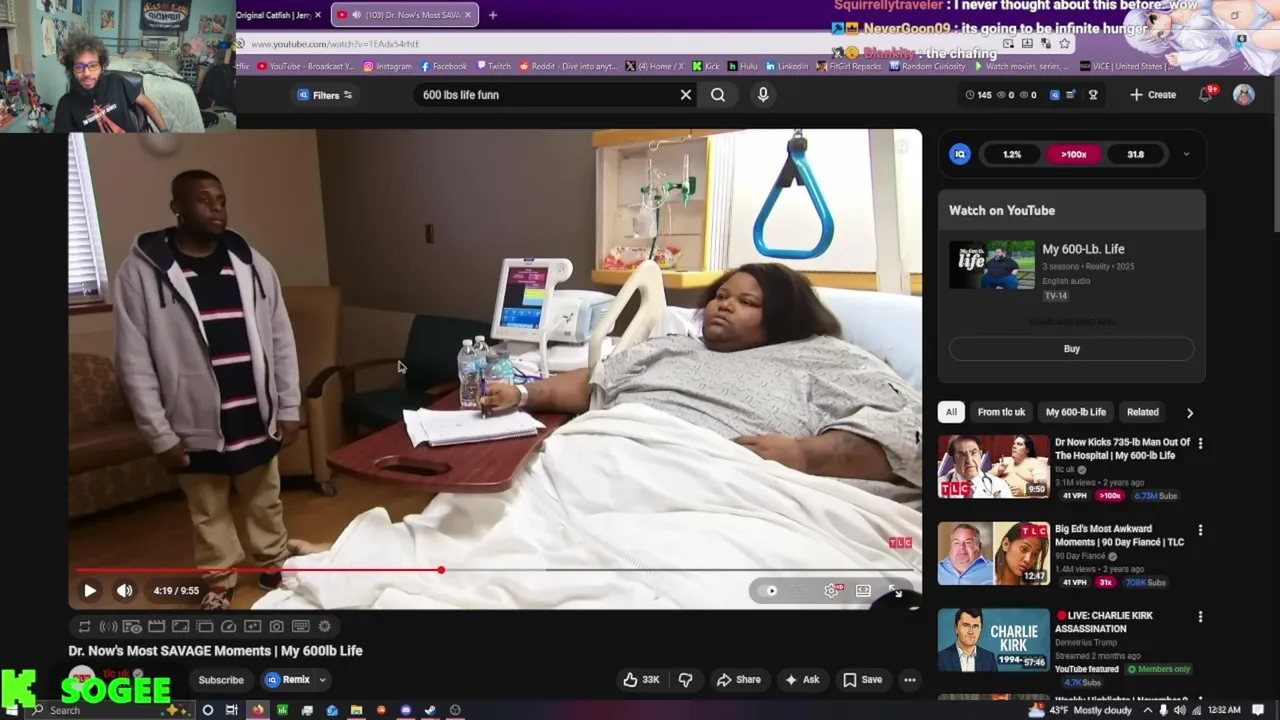
Task: Clear the search query with X
Action: (686, 95)
